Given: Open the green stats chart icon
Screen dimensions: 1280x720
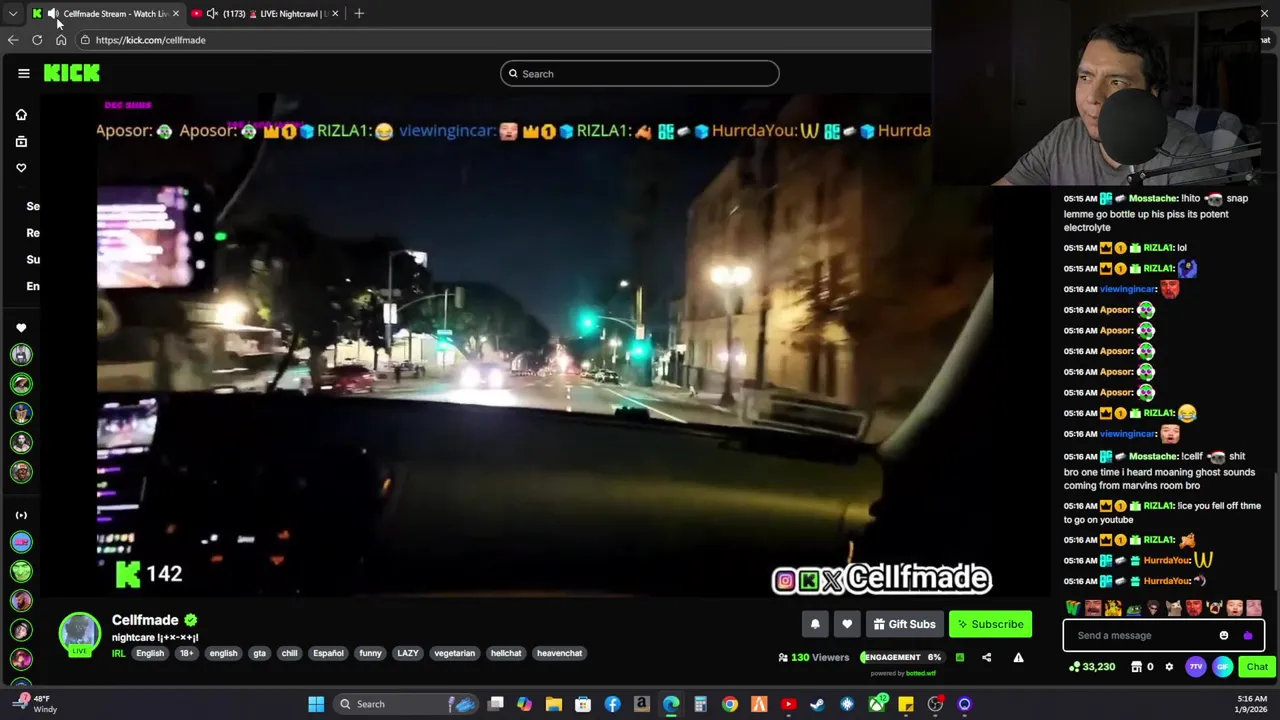Looking at the screenshot, I should point(959,657).
